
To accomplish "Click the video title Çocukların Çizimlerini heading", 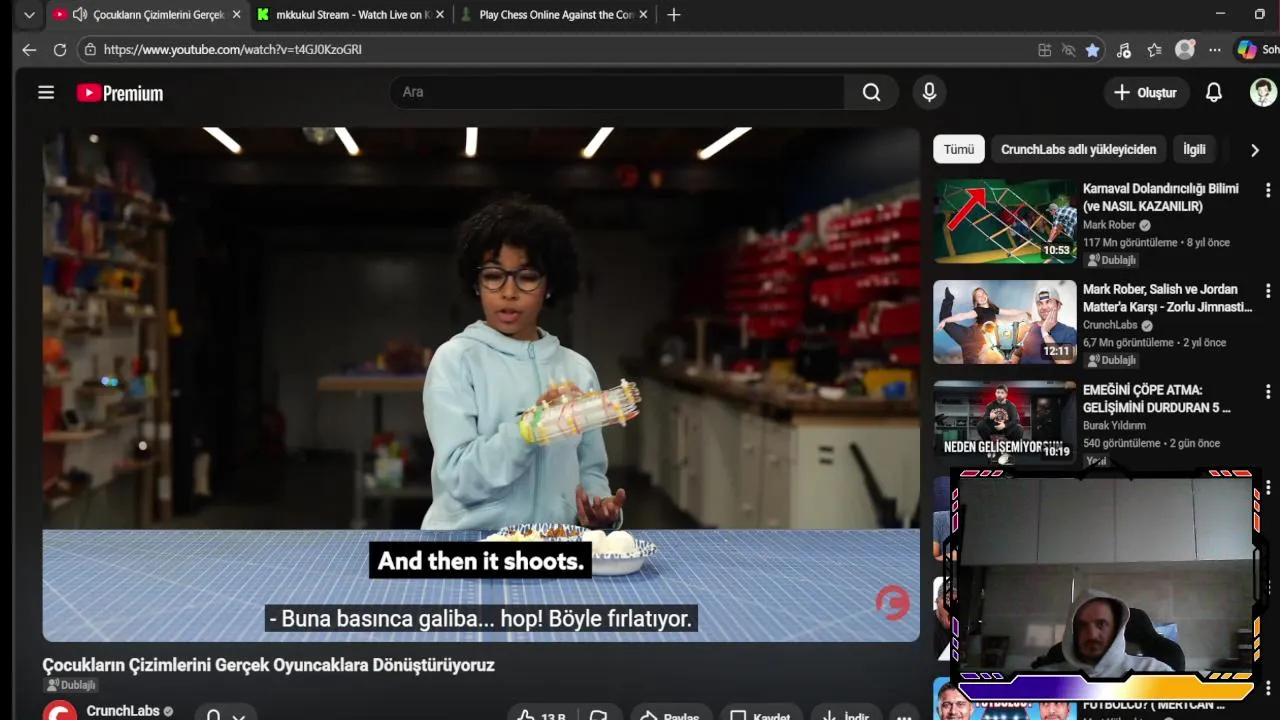I will point(268,665).
